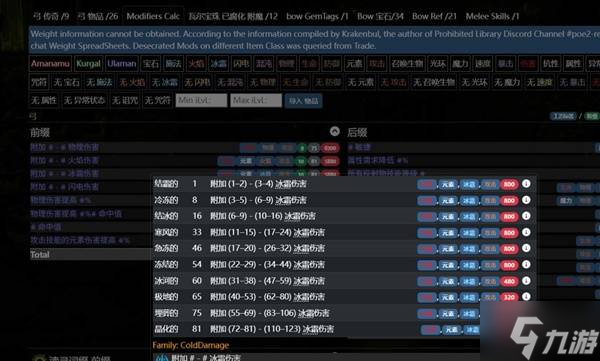
Task: Toggle the 火焰 filter tag
Action: [x=196, y=64]
